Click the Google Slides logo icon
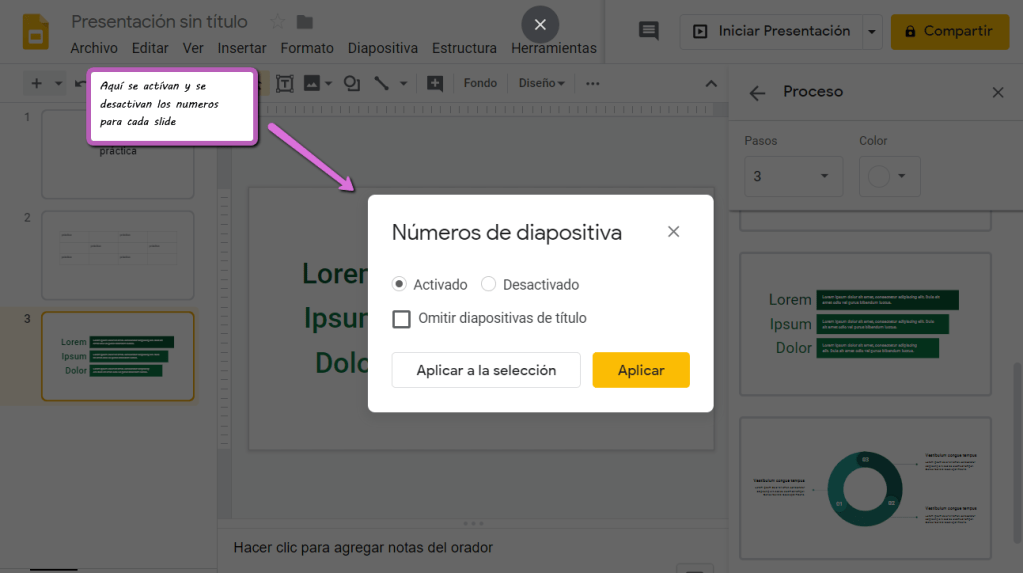Image resolution: width=1023 pixels, height=573 pixels. click(x=36, y=31)
